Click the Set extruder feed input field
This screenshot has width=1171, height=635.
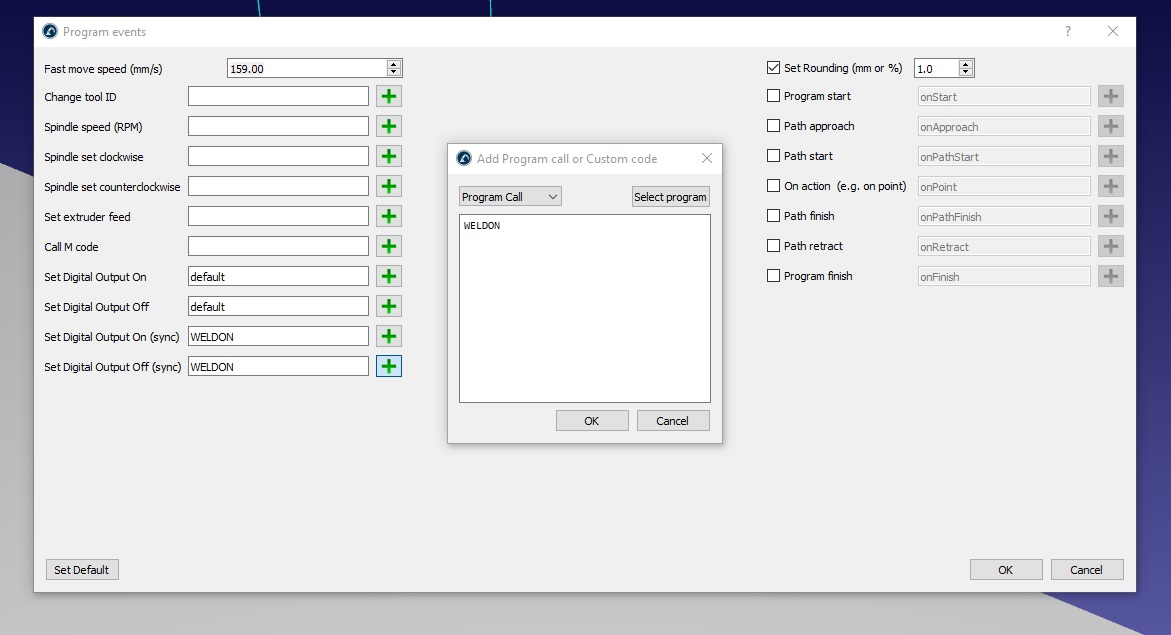(x=278, y=216)
